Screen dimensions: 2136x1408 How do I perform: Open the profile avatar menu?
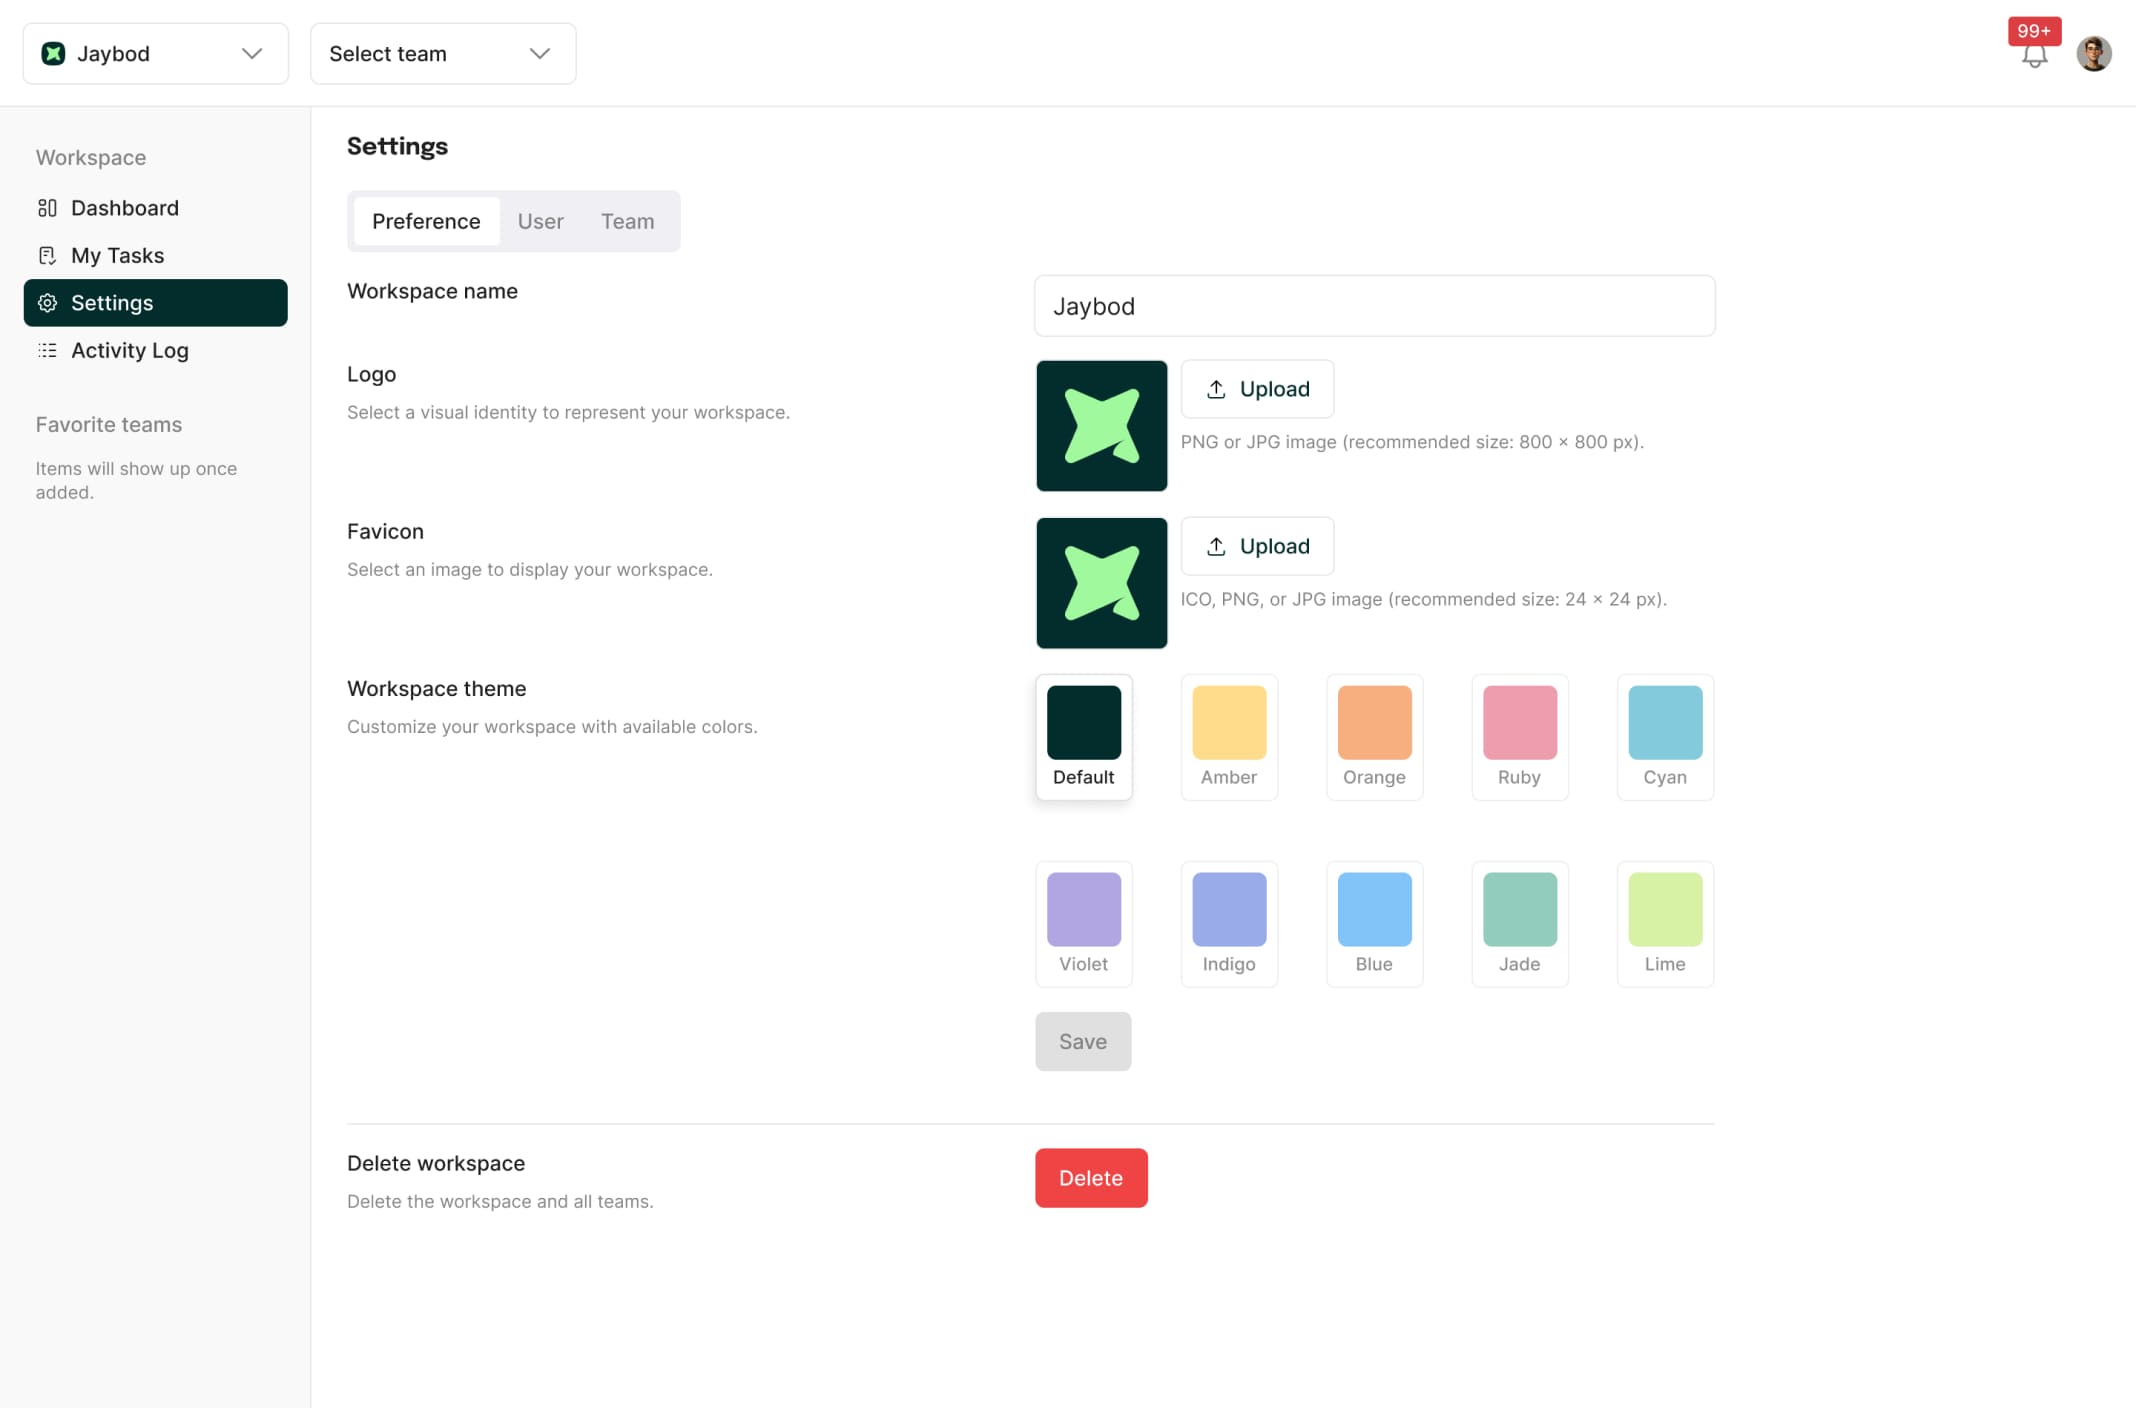pos(2094,53)
